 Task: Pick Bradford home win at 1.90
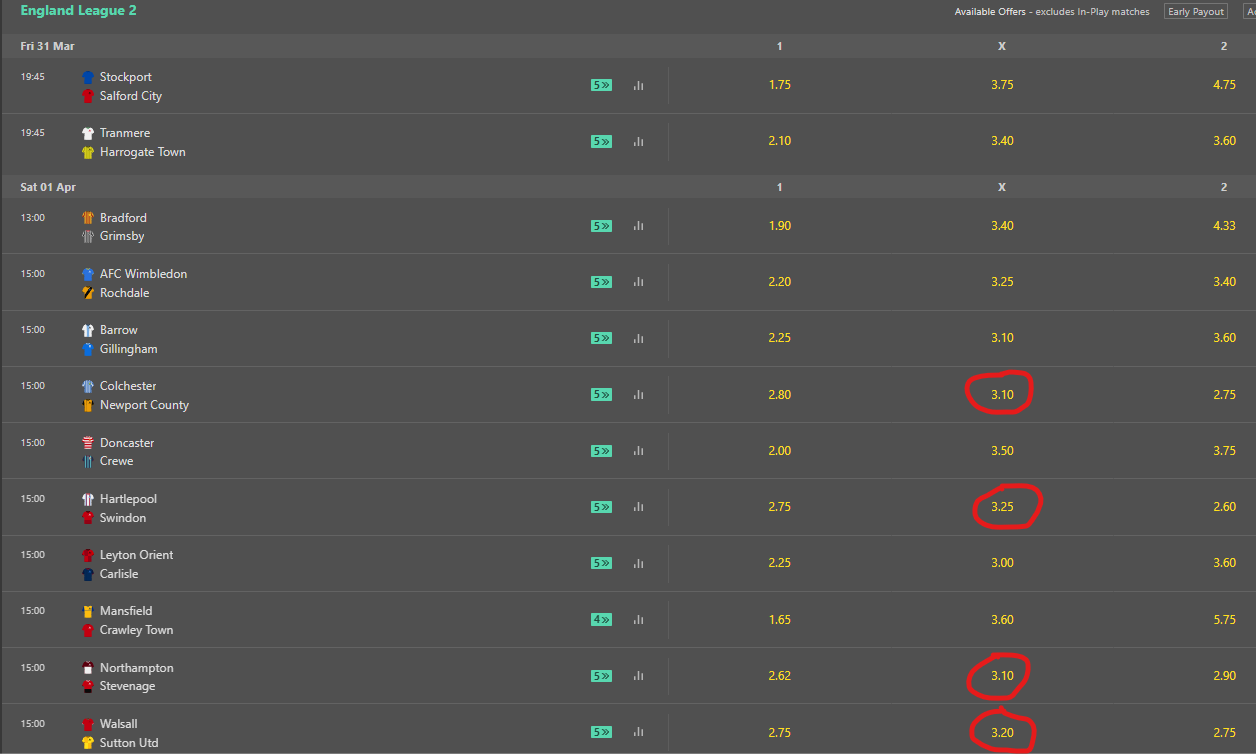coord(780,226)
